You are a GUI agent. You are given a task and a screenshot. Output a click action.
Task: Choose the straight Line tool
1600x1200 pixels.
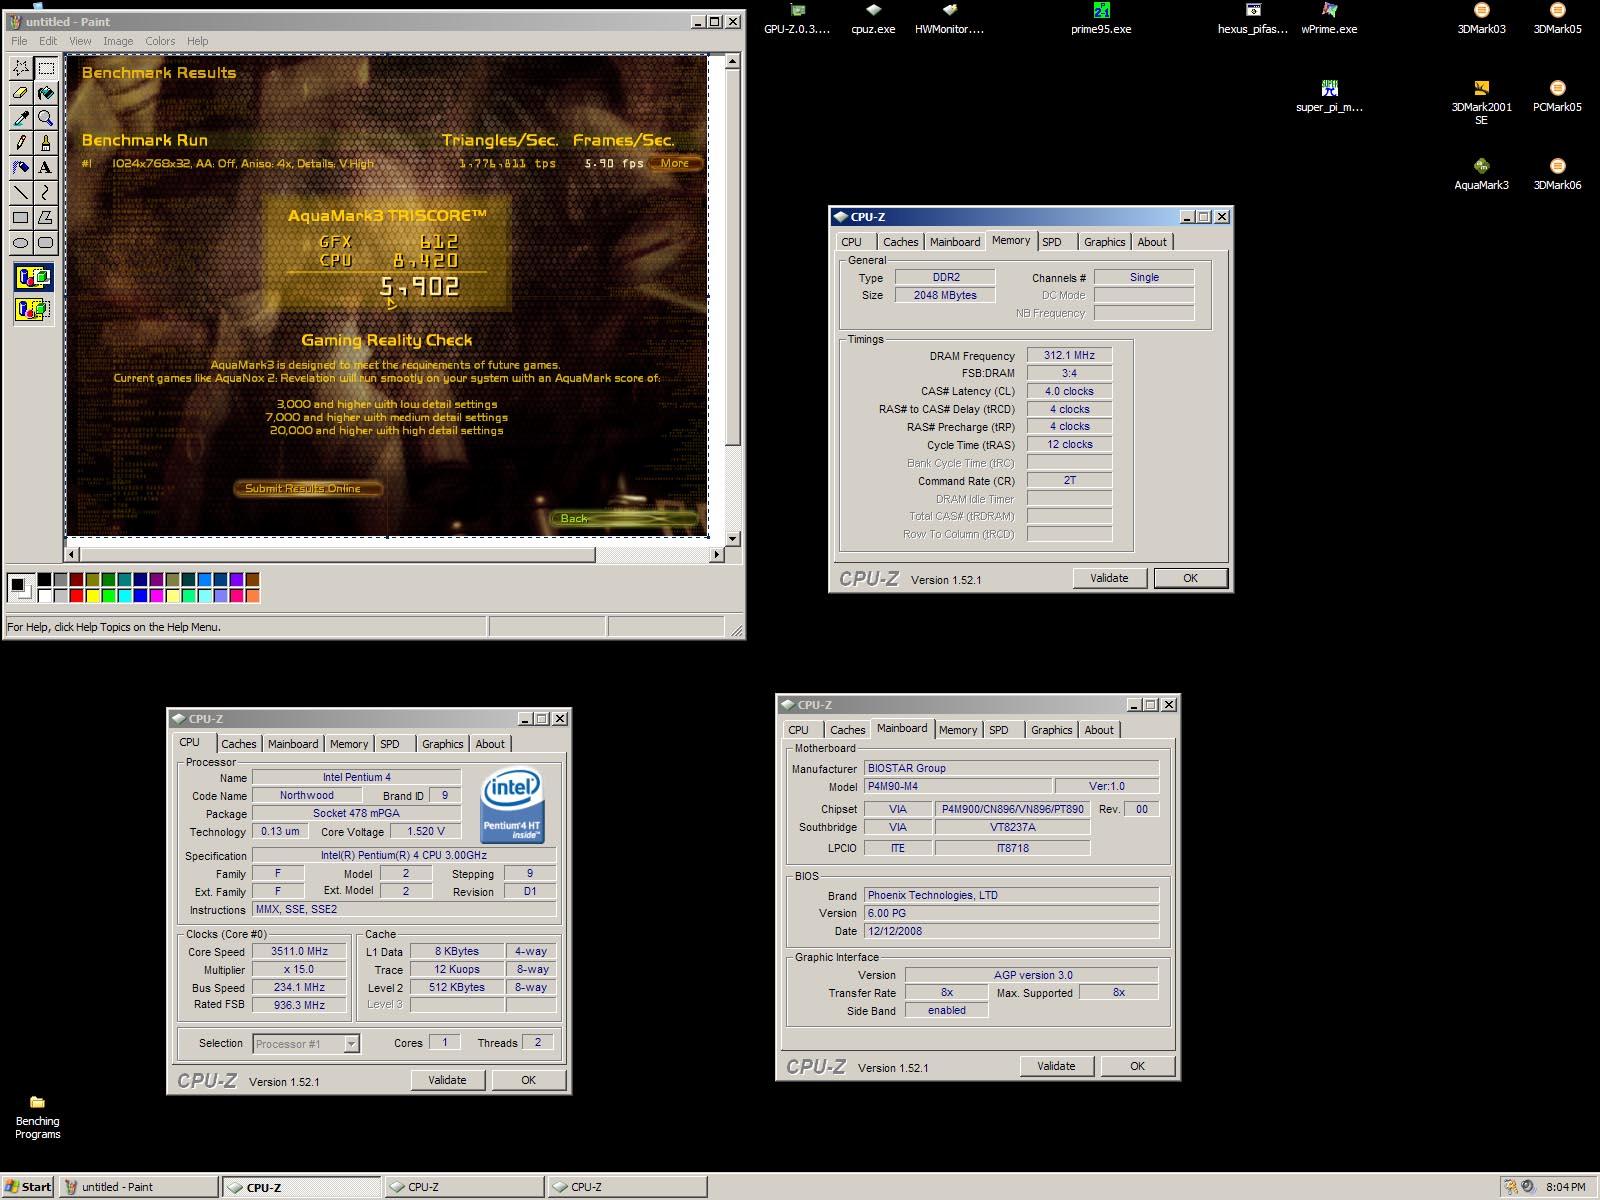20,192
